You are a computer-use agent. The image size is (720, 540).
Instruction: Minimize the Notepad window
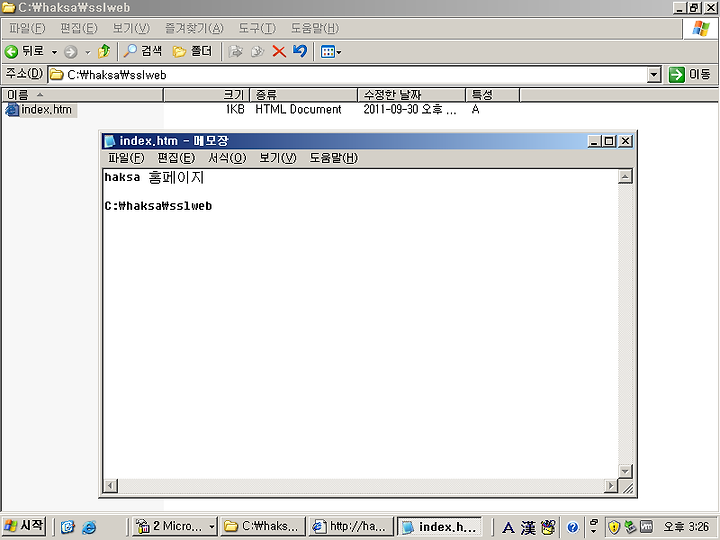click(595, 141)
